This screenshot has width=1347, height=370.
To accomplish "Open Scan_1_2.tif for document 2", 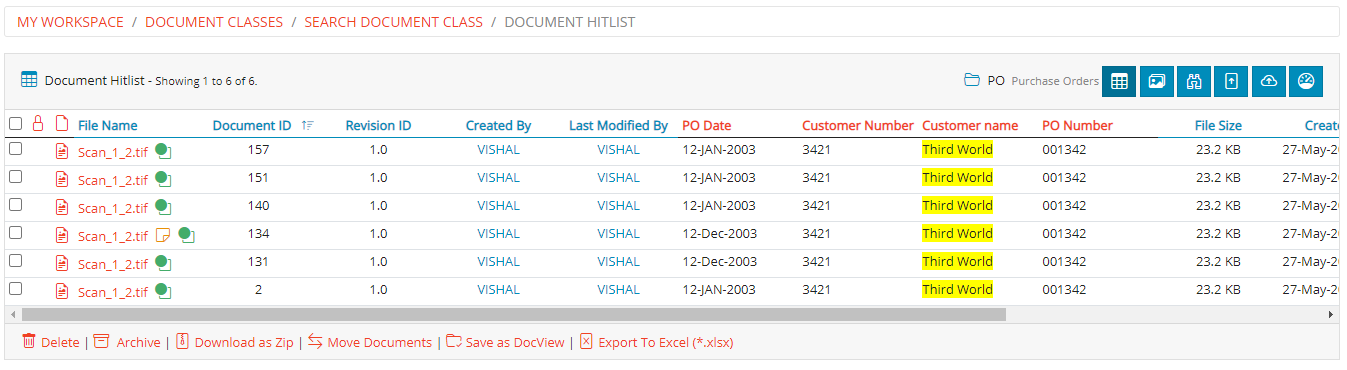I will [x=113, y=293].
